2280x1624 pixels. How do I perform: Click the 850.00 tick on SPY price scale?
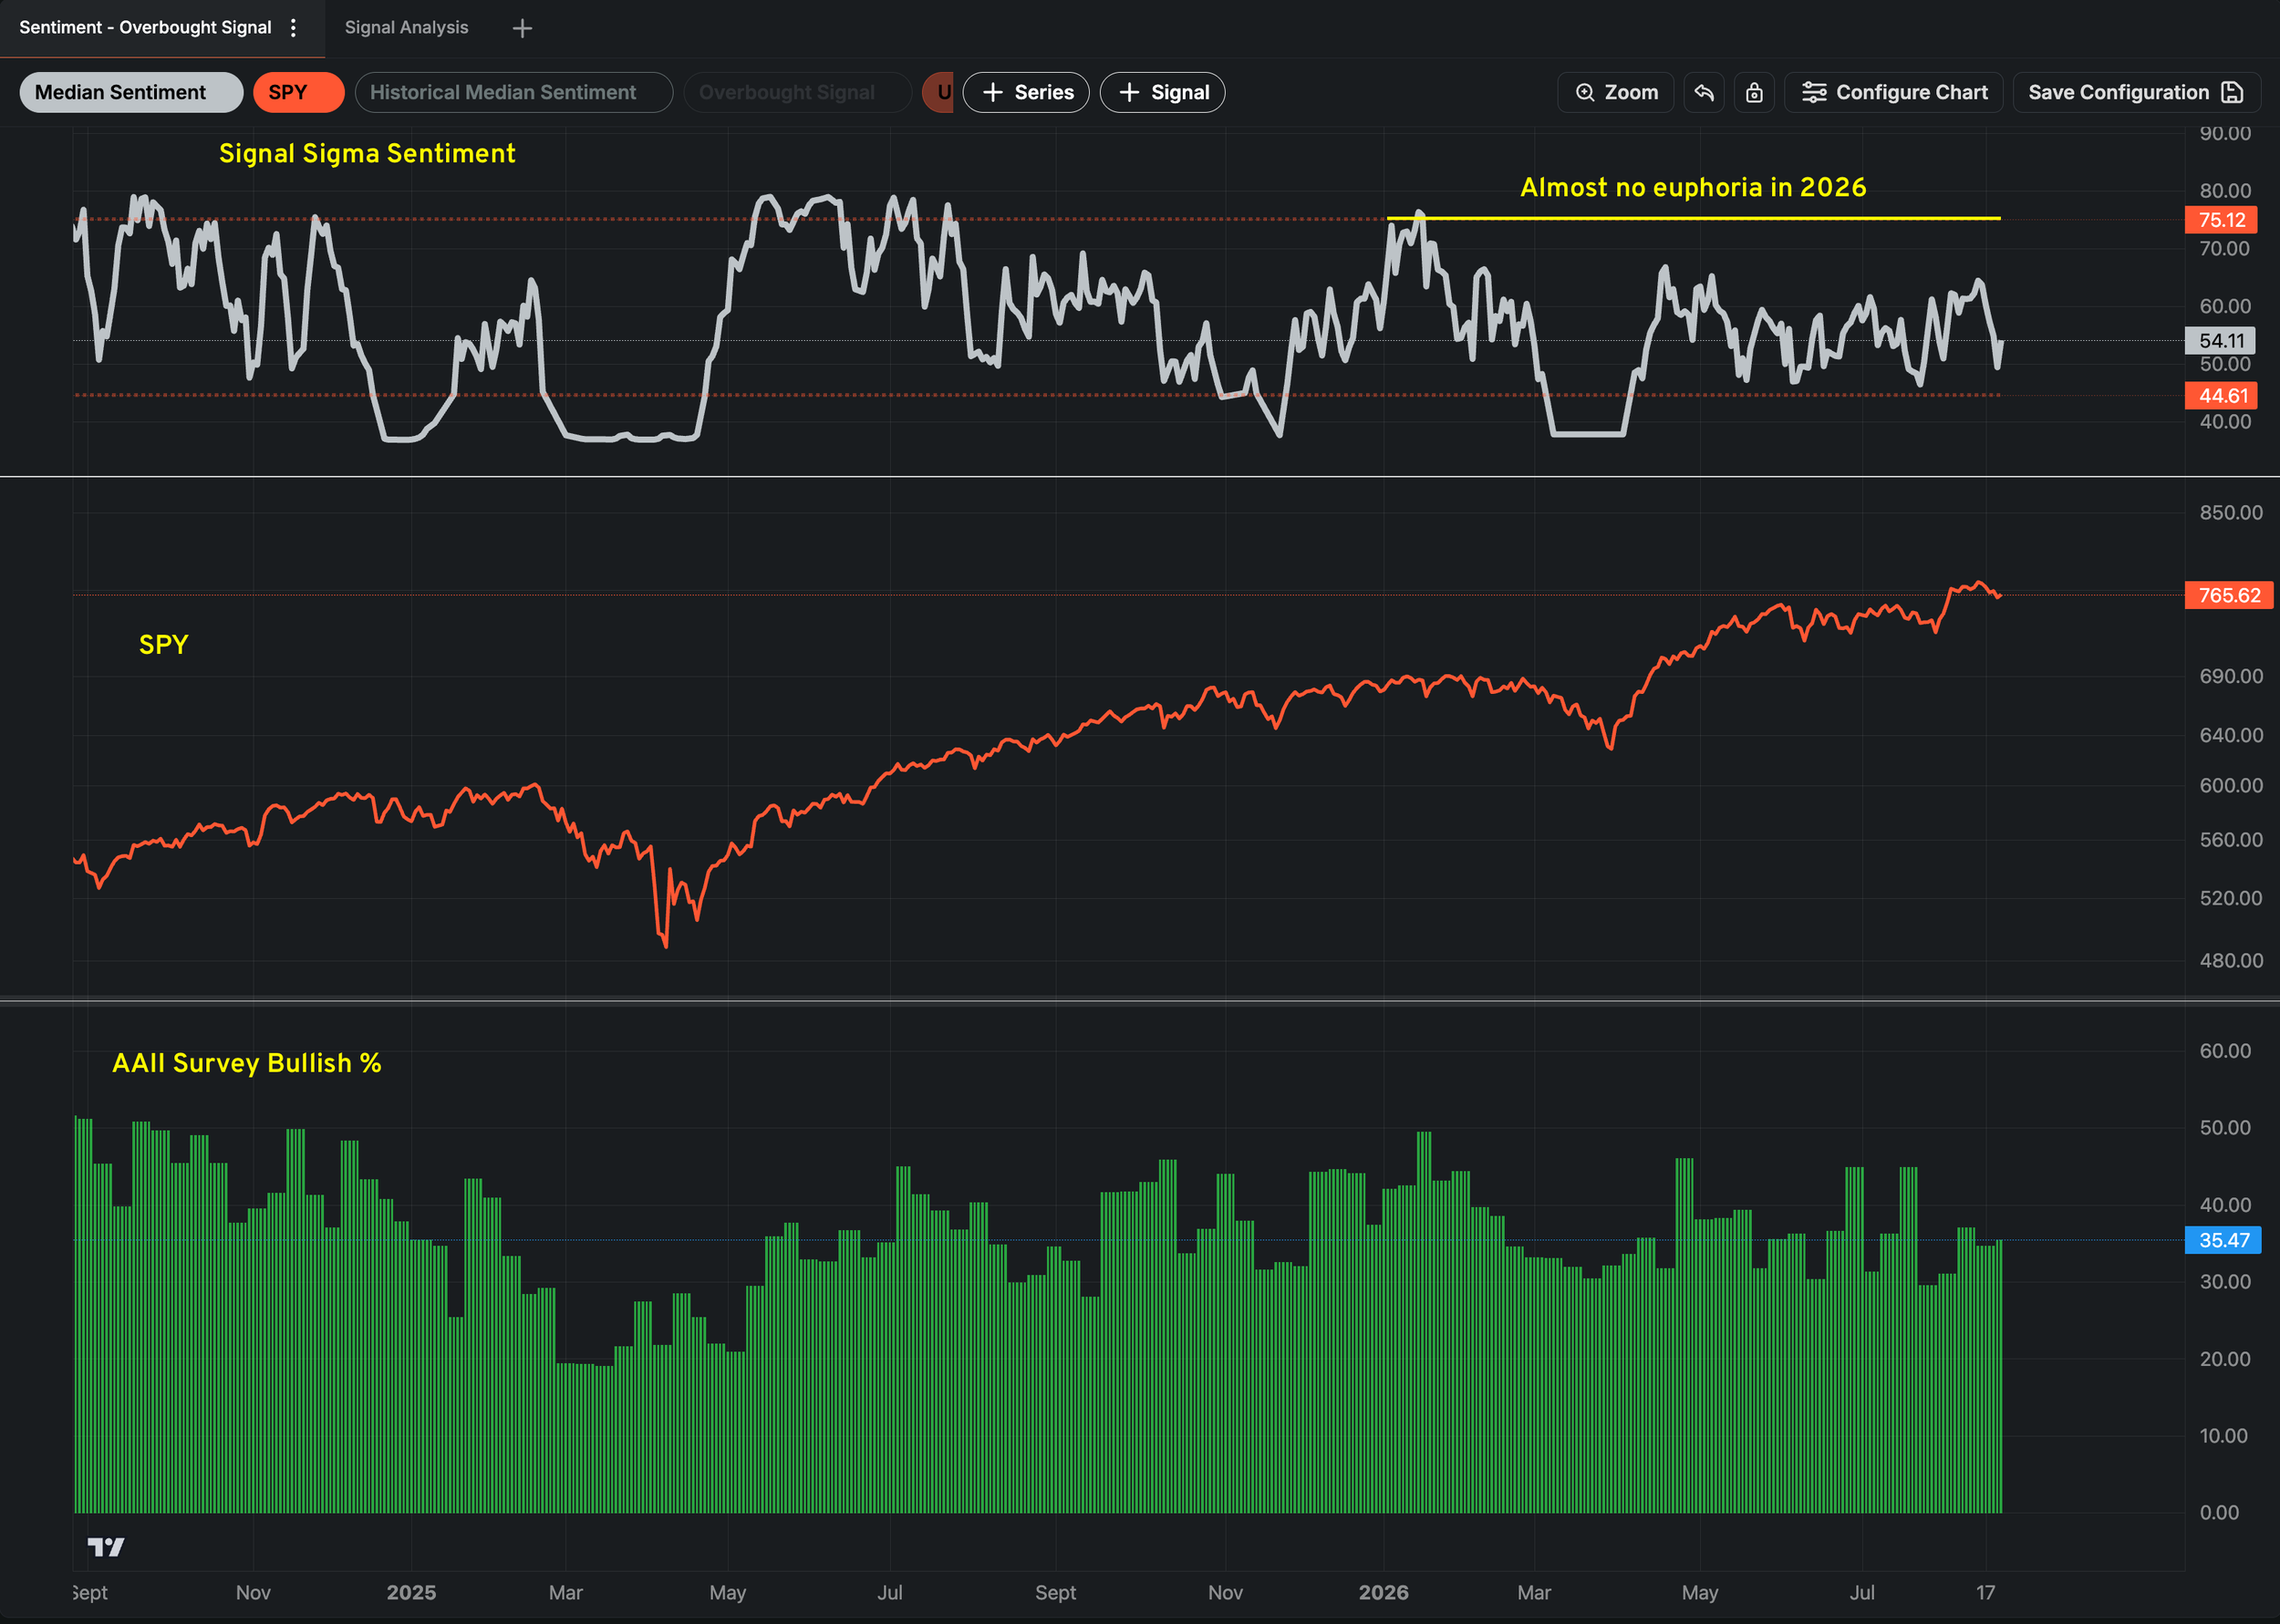pyautogui.click(x=2230, y=512)
